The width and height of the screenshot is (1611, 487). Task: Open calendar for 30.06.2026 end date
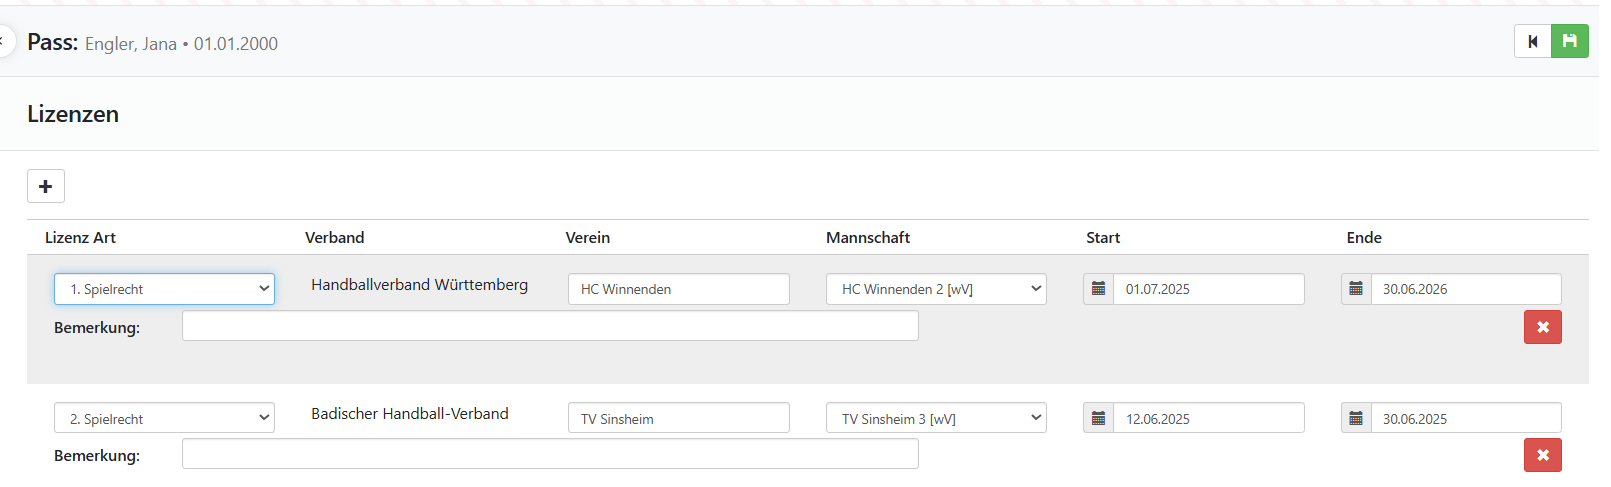tap(1356, 289)
